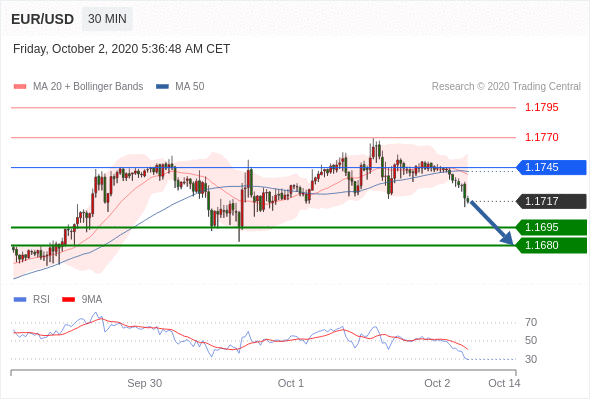Screen dimensions: 590x400
Task: Click the 9MA legend label
Action: 92,300
